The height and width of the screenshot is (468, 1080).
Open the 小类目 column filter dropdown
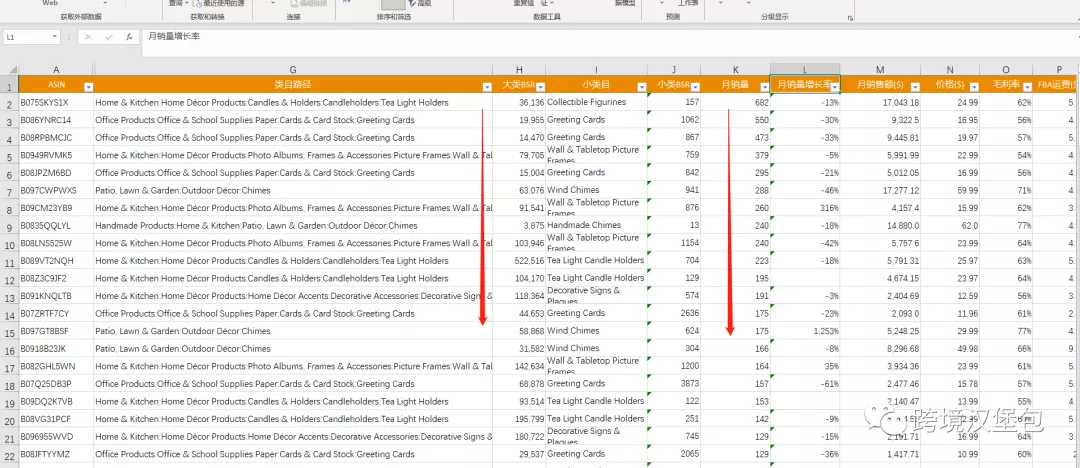click(x=640, y=87)
